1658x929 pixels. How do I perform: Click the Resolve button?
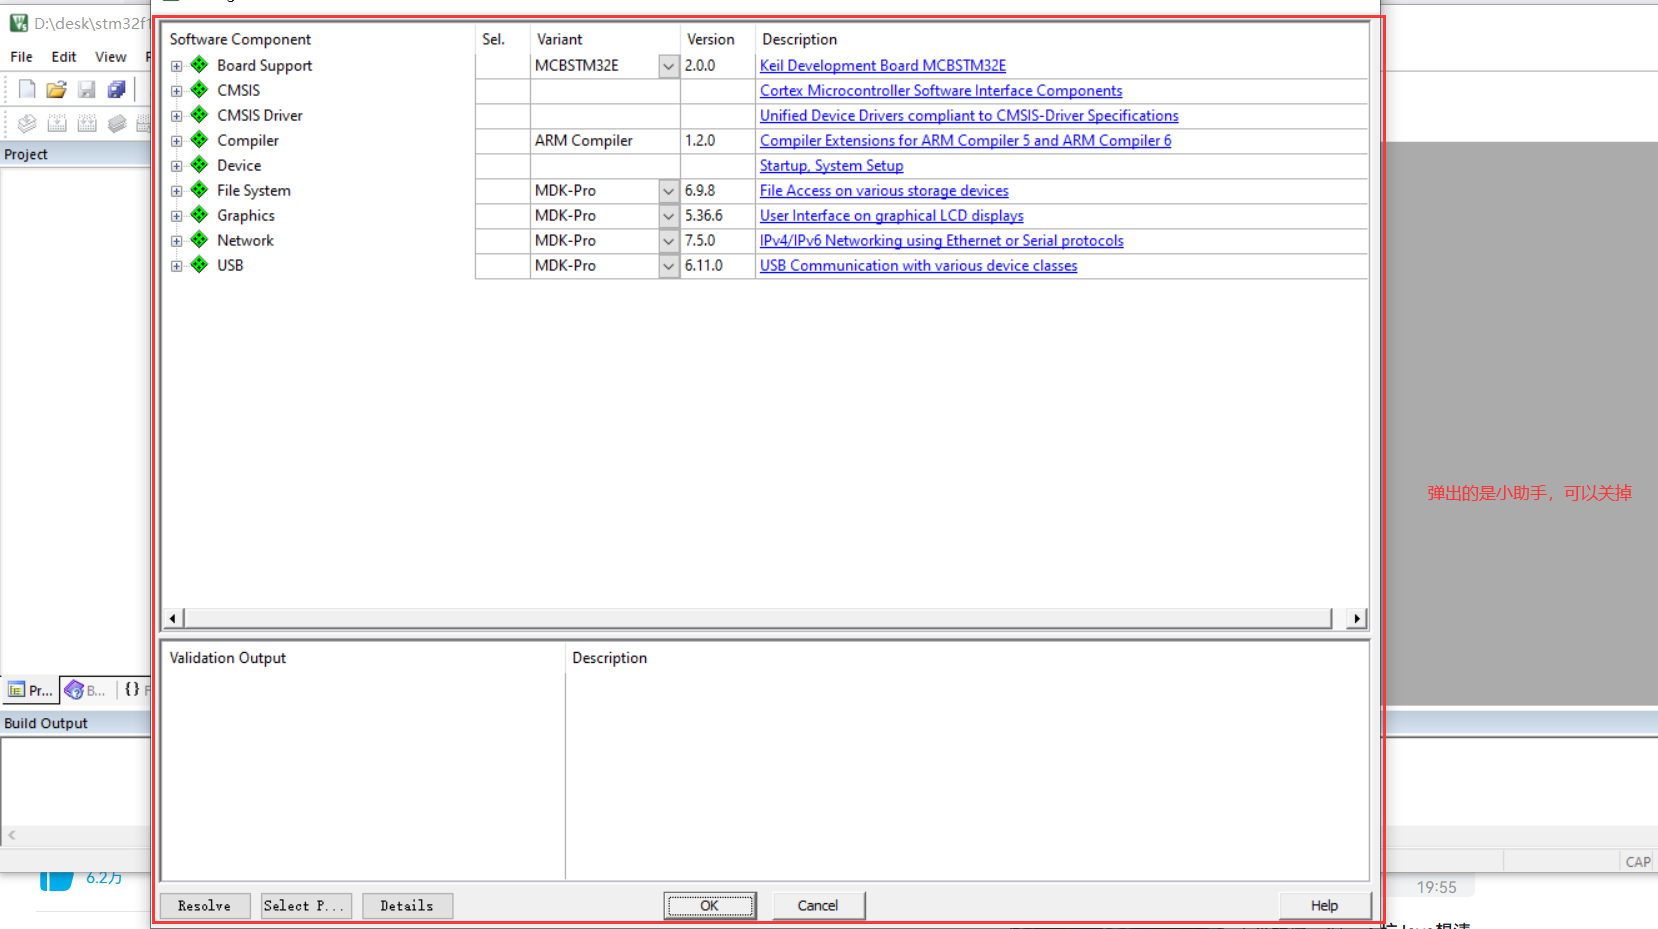[204, 906]
